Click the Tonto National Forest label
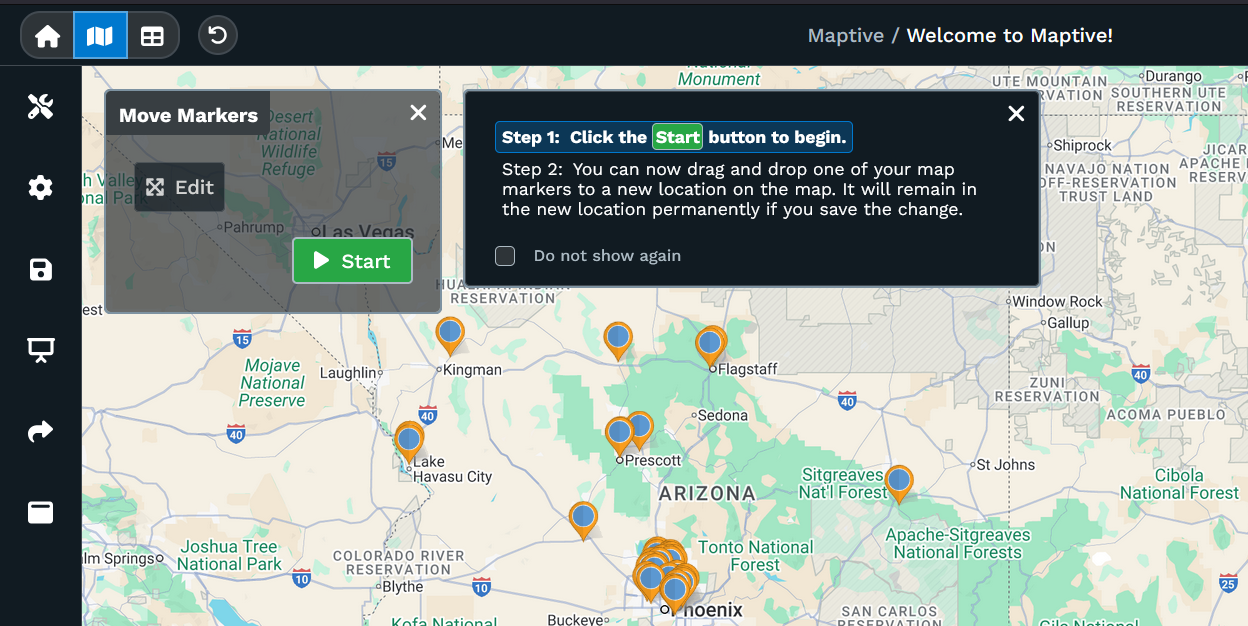 (755, 556)
